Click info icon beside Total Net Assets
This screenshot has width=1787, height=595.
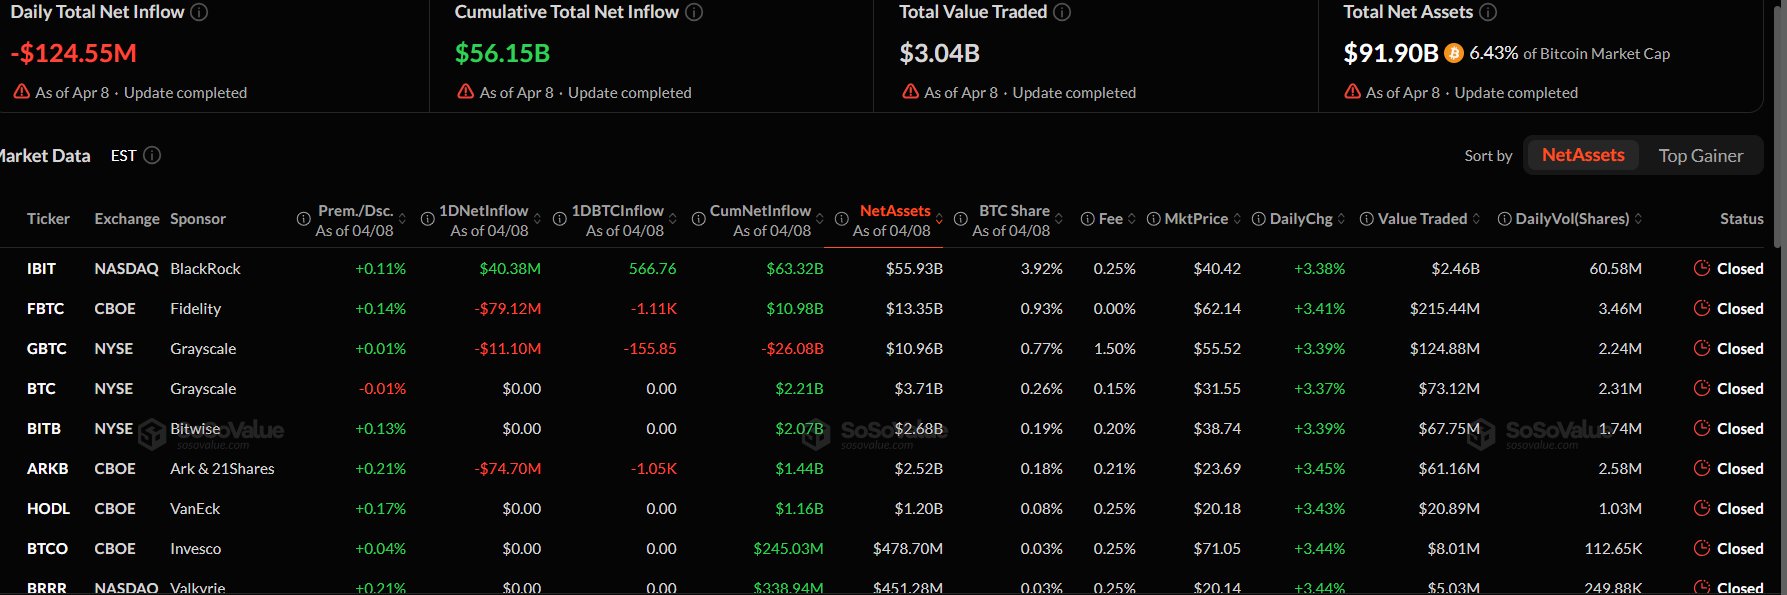pos(1488,12)
